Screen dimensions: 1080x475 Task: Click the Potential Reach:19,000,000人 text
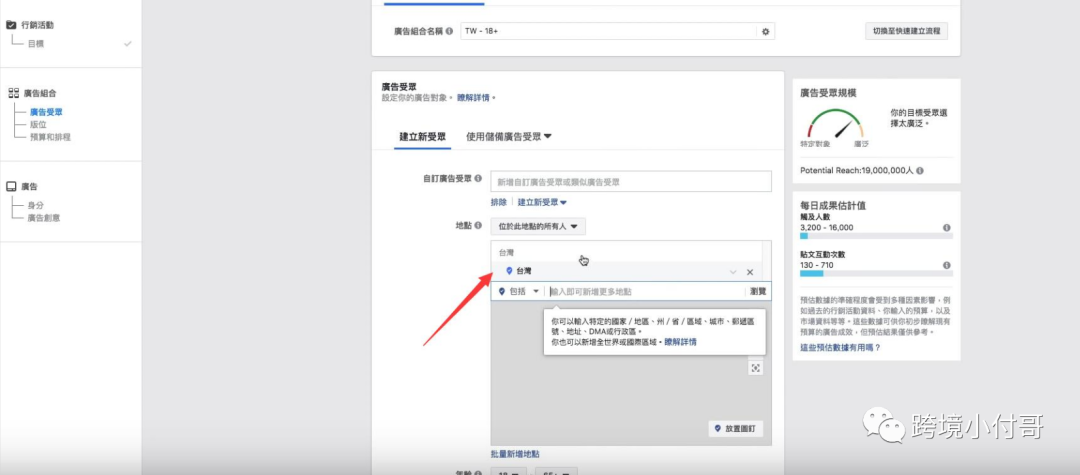(857, 171)
